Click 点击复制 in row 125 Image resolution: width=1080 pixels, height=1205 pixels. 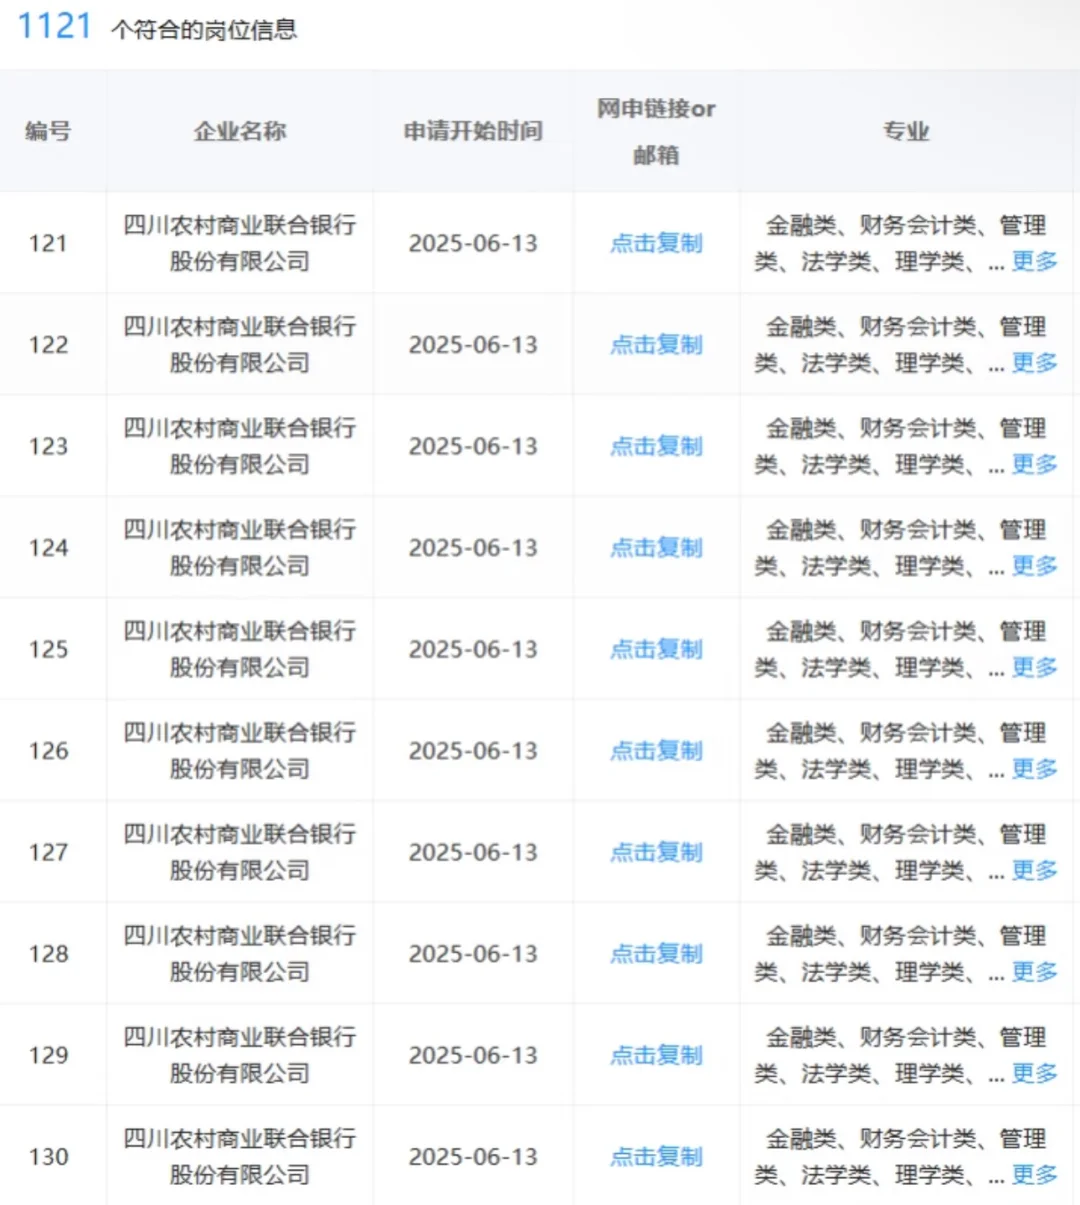(656, 649)
